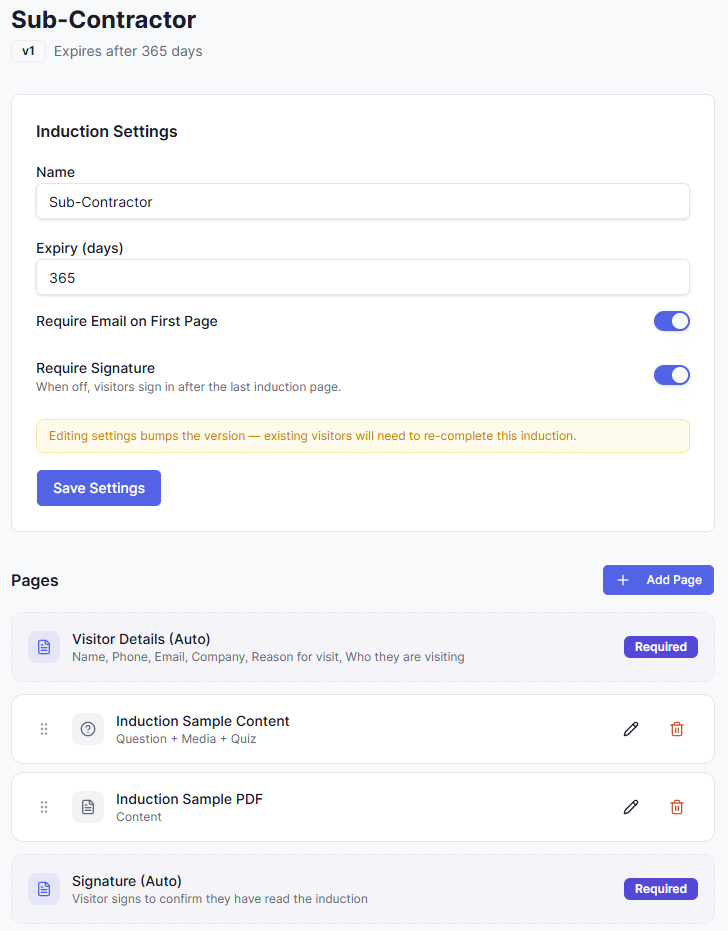Image resolution: width=728 pixels, height=931 pixels.
Task: Edit the Induction Sample Content page
Action: click(x=631, y=729)
